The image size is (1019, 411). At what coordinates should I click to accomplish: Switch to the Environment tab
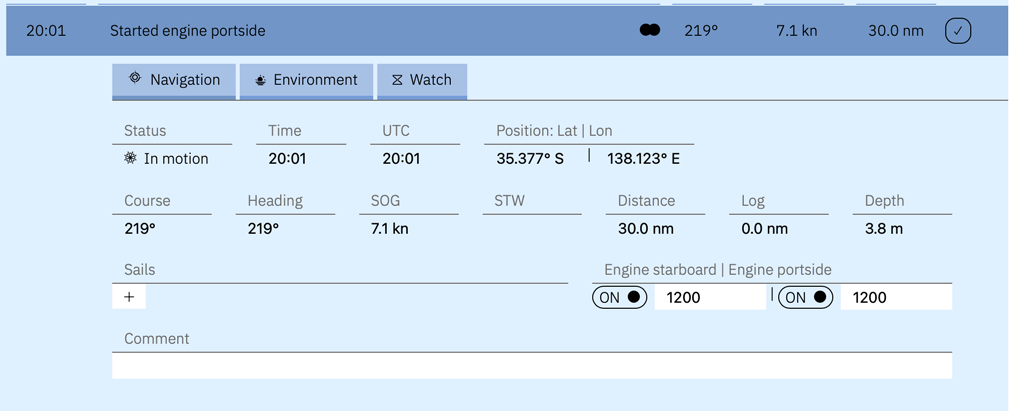tap(306, 80)
